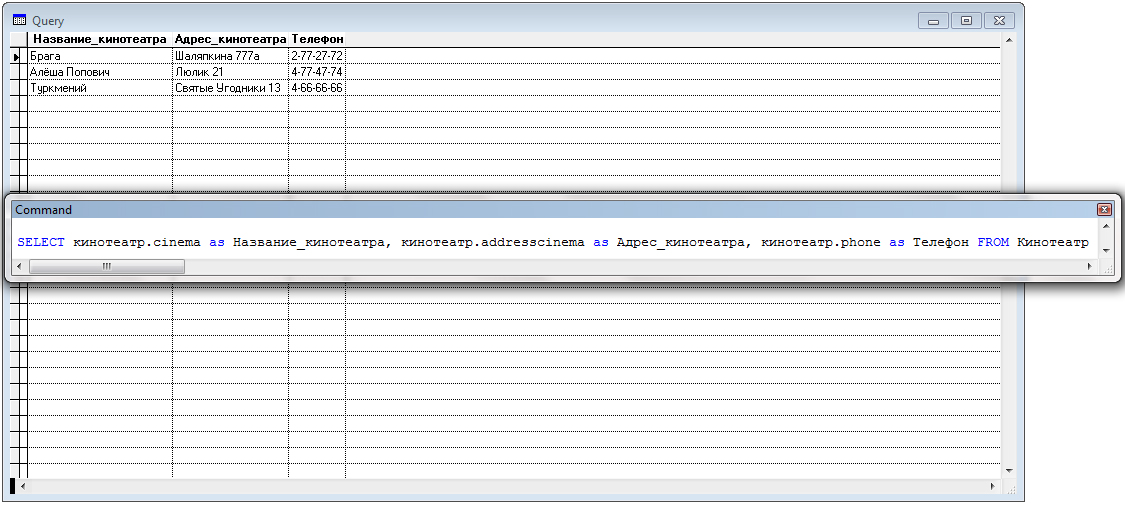1125x507 pixels.
Task: Minimize the Query window
Action: pos(933,21)
